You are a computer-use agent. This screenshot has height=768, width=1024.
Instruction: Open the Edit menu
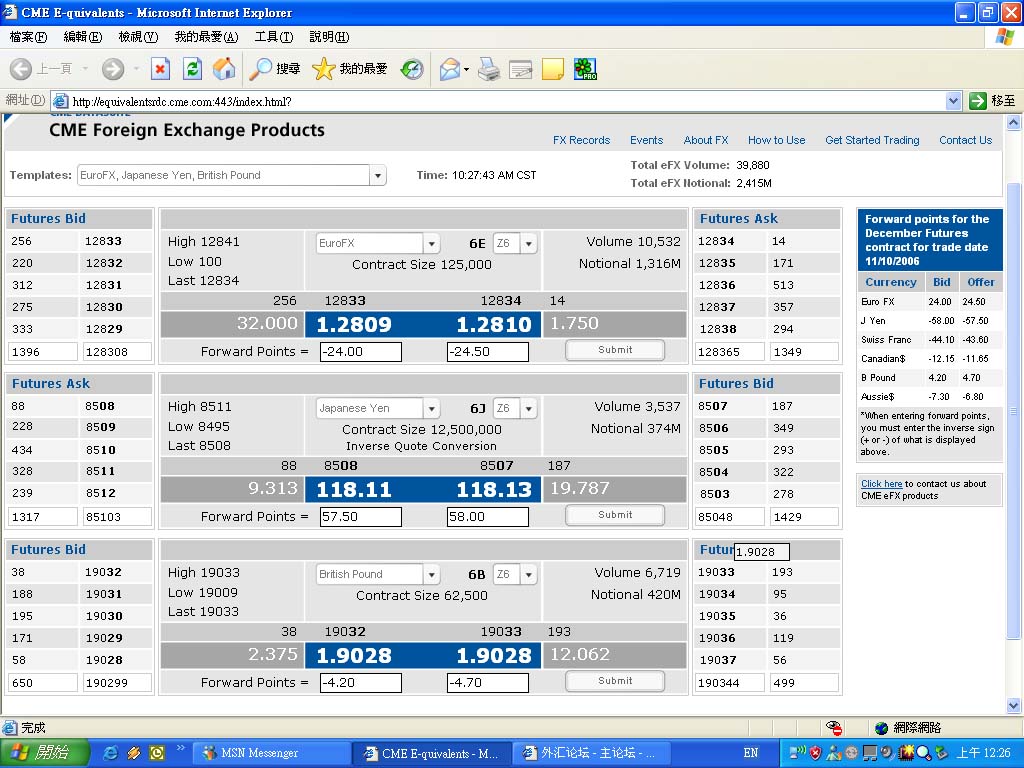click(83, 37)
